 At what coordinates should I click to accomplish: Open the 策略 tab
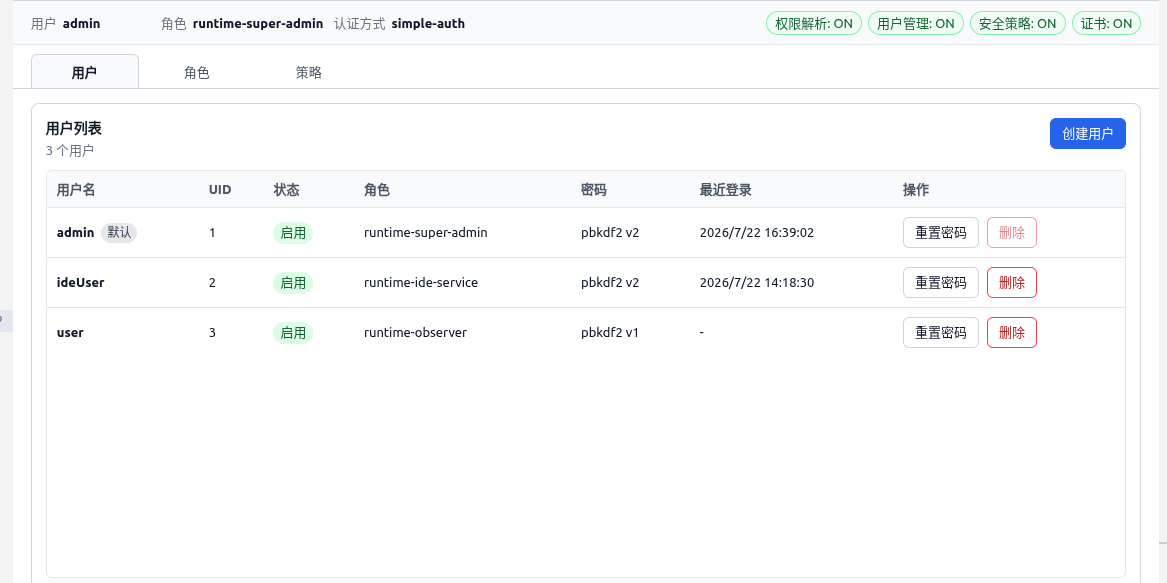coord(308,72)
